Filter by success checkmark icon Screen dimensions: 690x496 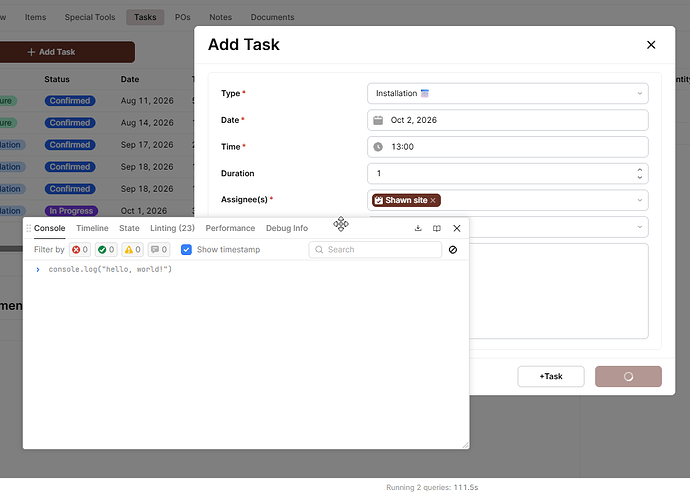(102, 250)
